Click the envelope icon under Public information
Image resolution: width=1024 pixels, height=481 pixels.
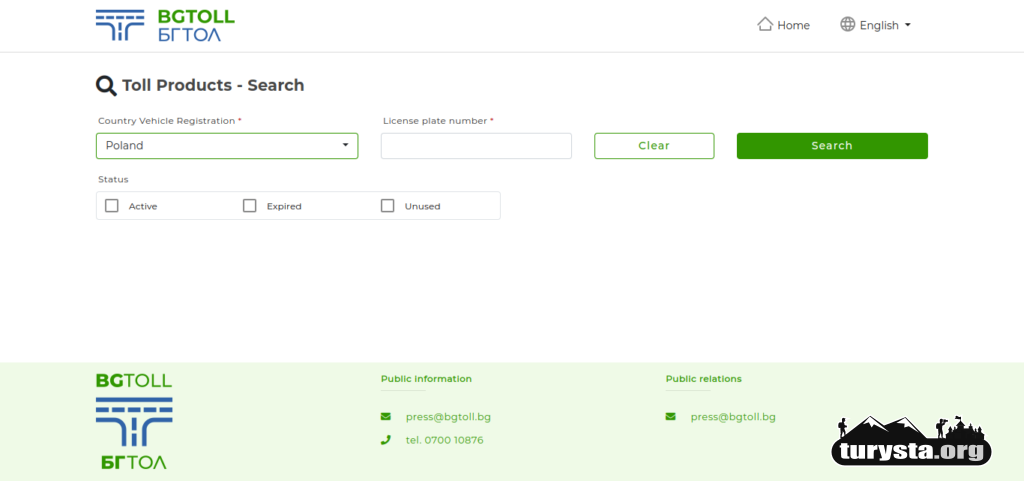(x=386, y=417)
